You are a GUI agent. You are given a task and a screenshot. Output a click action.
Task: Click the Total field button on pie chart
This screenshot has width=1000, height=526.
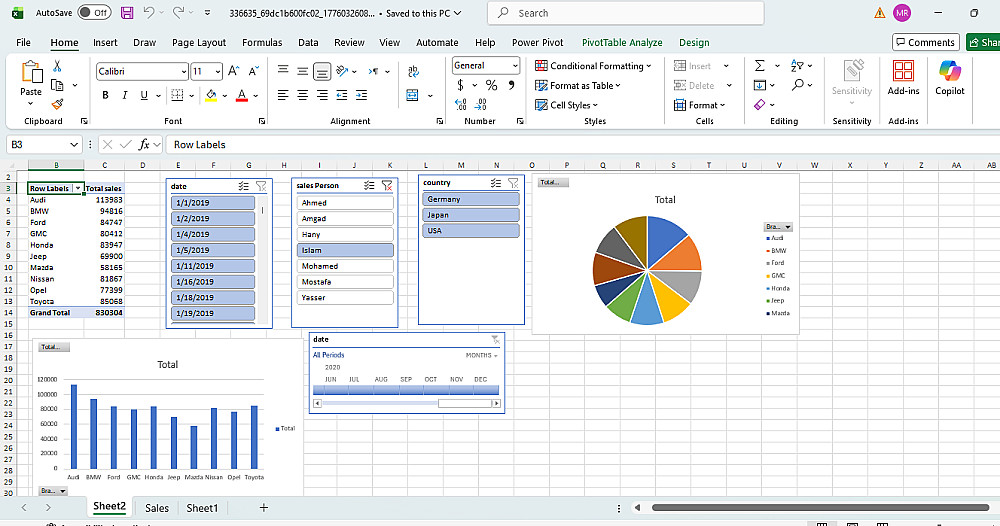(553, 182)
